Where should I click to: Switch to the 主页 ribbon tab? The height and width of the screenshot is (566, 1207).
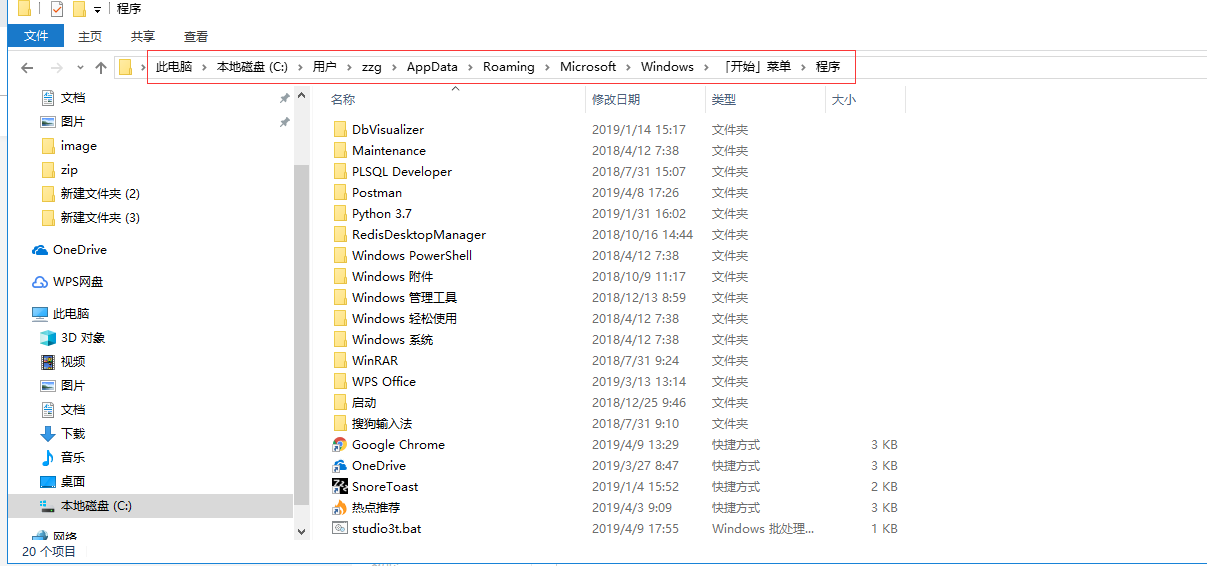tap(90, 35)
